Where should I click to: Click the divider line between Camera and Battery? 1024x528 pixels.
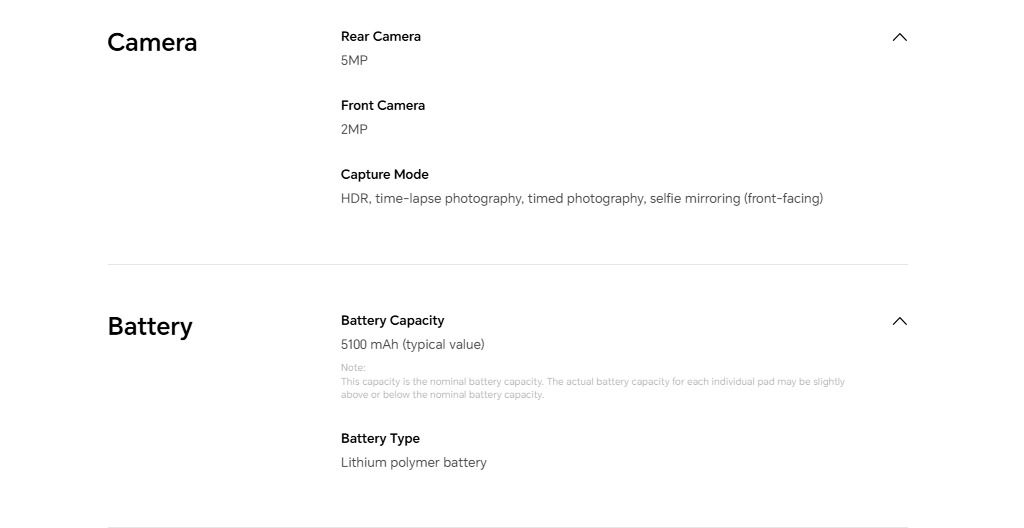pos(507,265)
